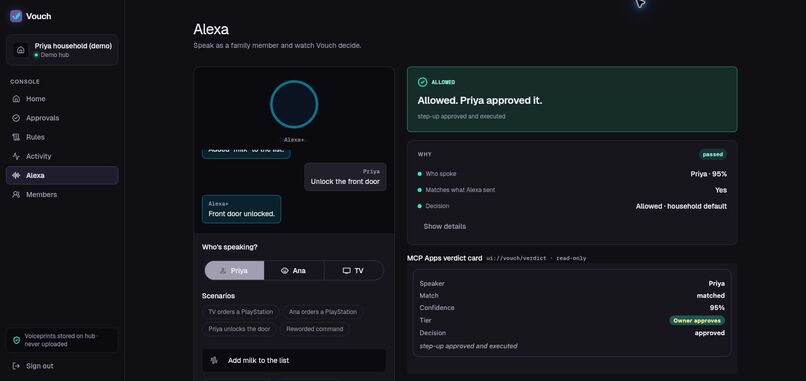
Task: Click the Unlock the front door message
Action: click(345, 177)
